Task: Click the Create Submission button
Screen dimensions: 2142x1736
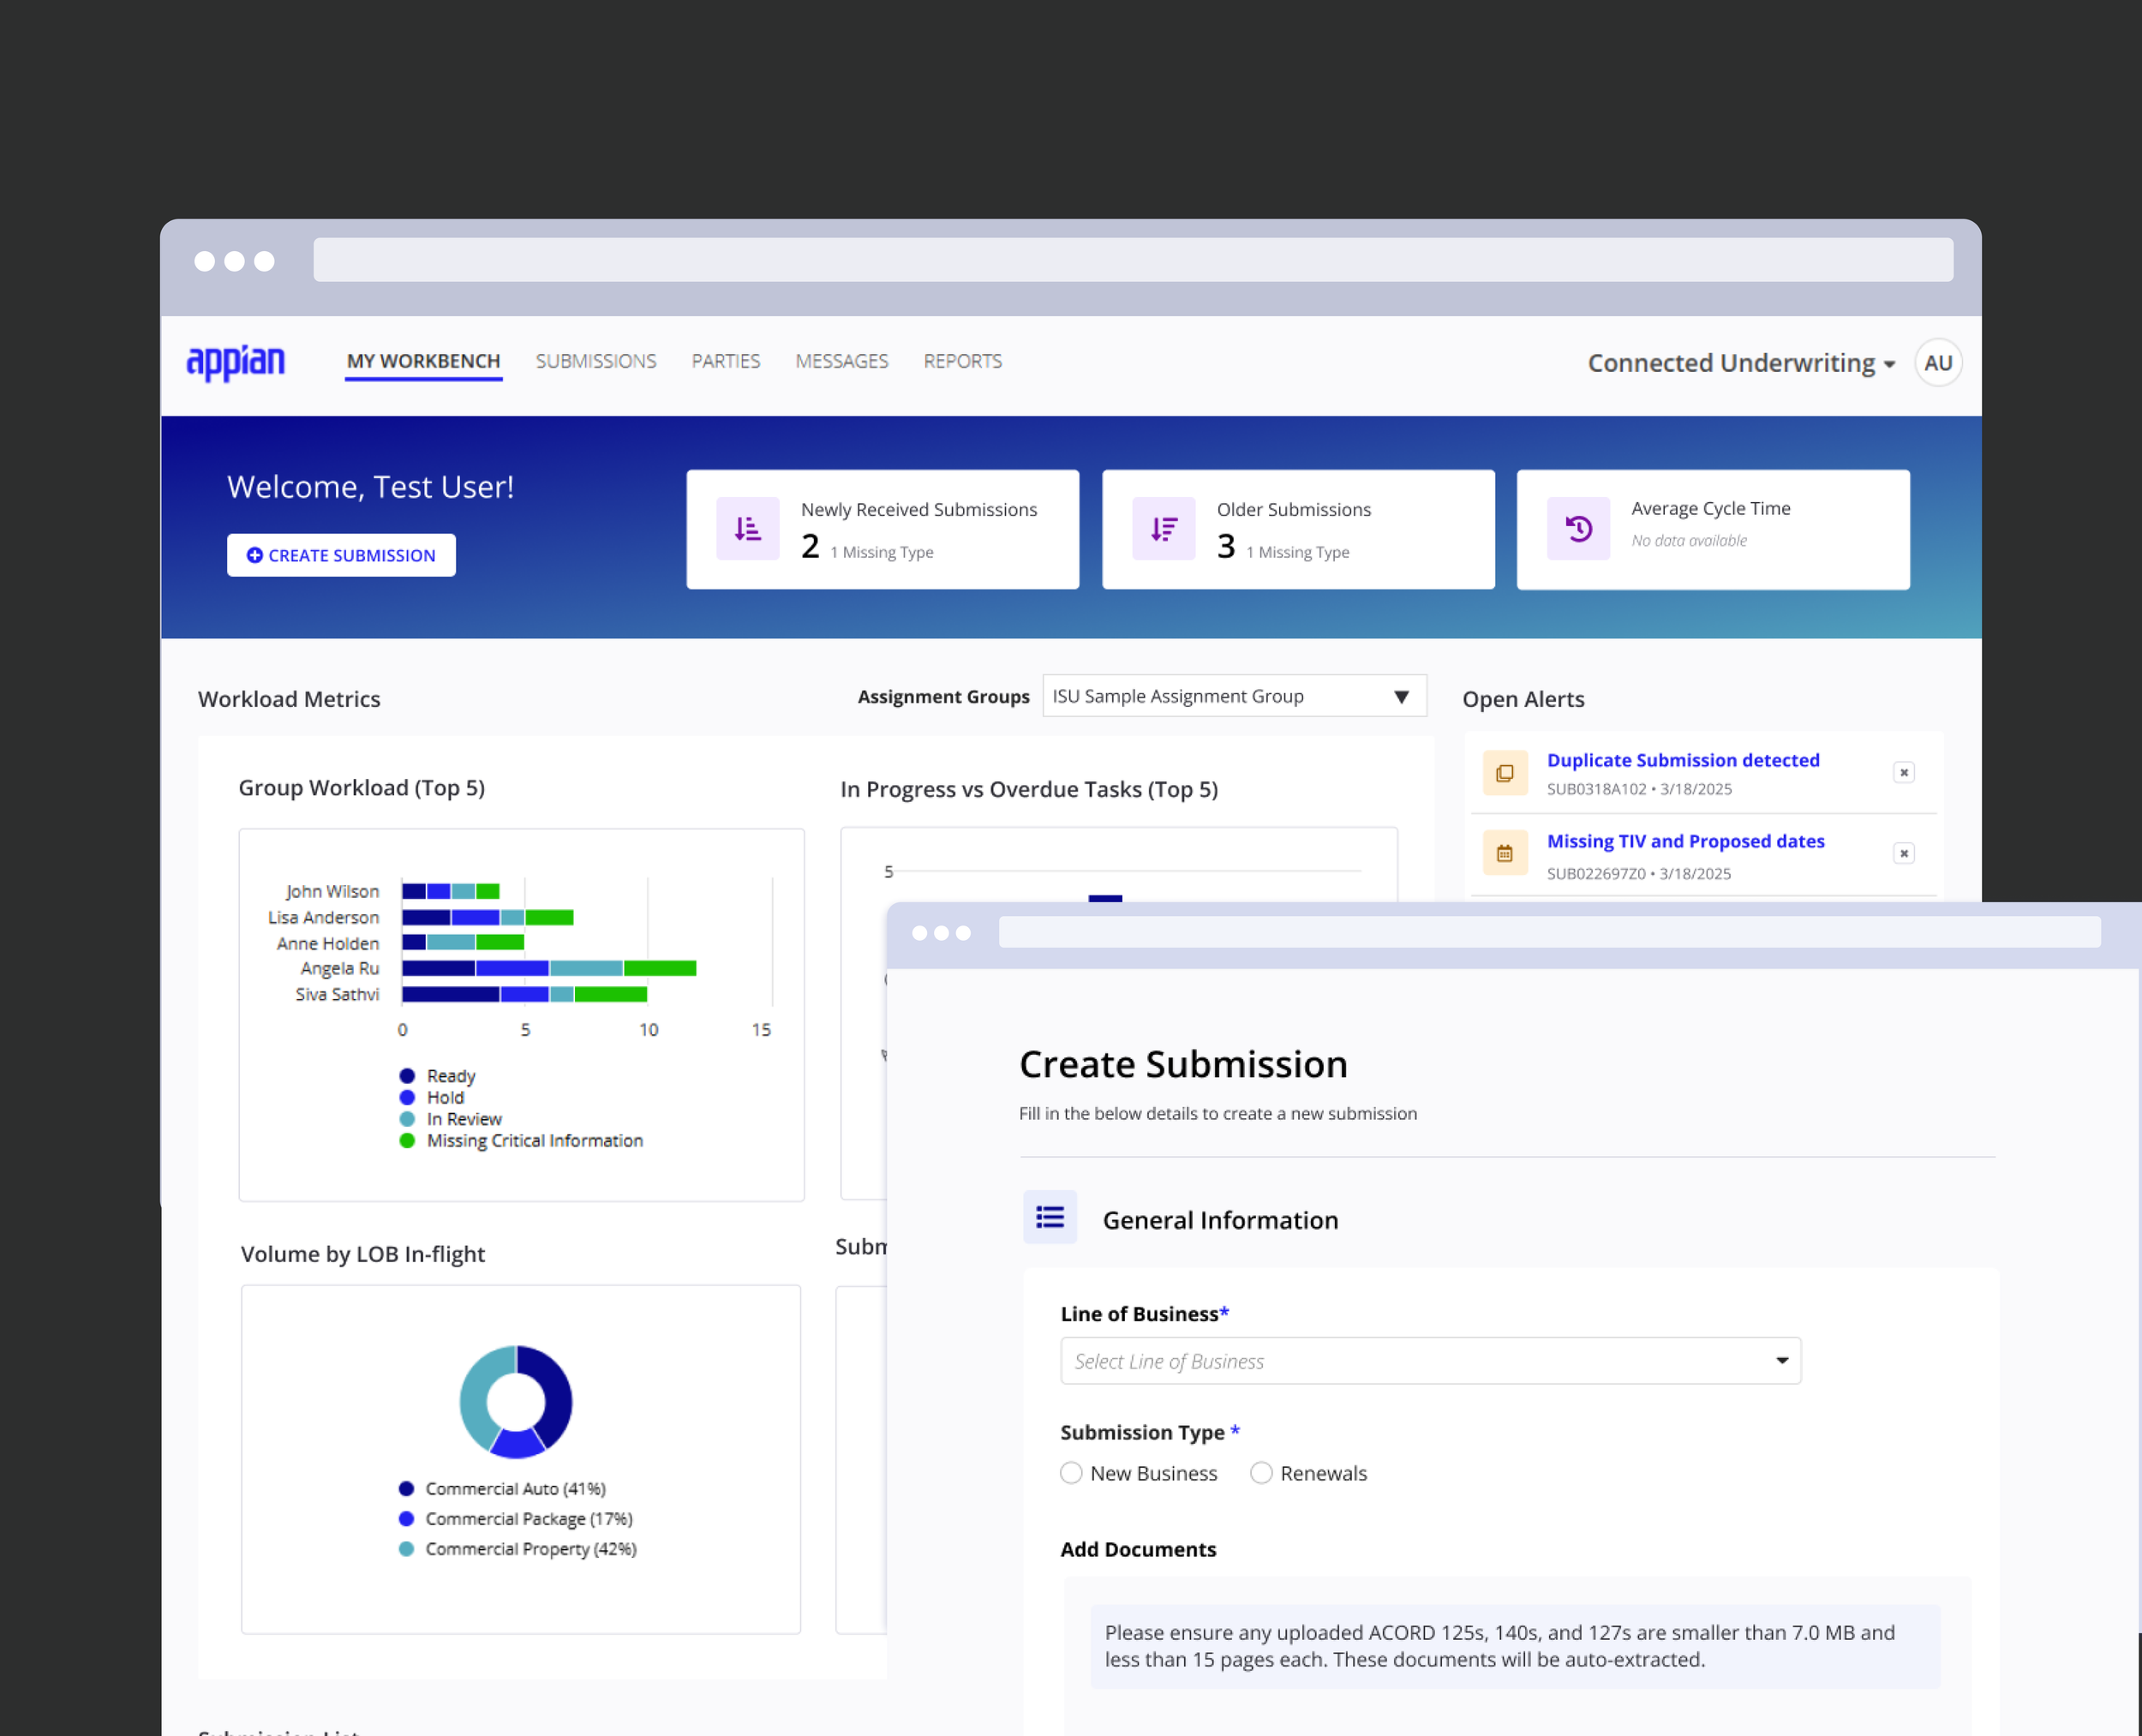Action: pyautogui.click(x=341, y=555)
